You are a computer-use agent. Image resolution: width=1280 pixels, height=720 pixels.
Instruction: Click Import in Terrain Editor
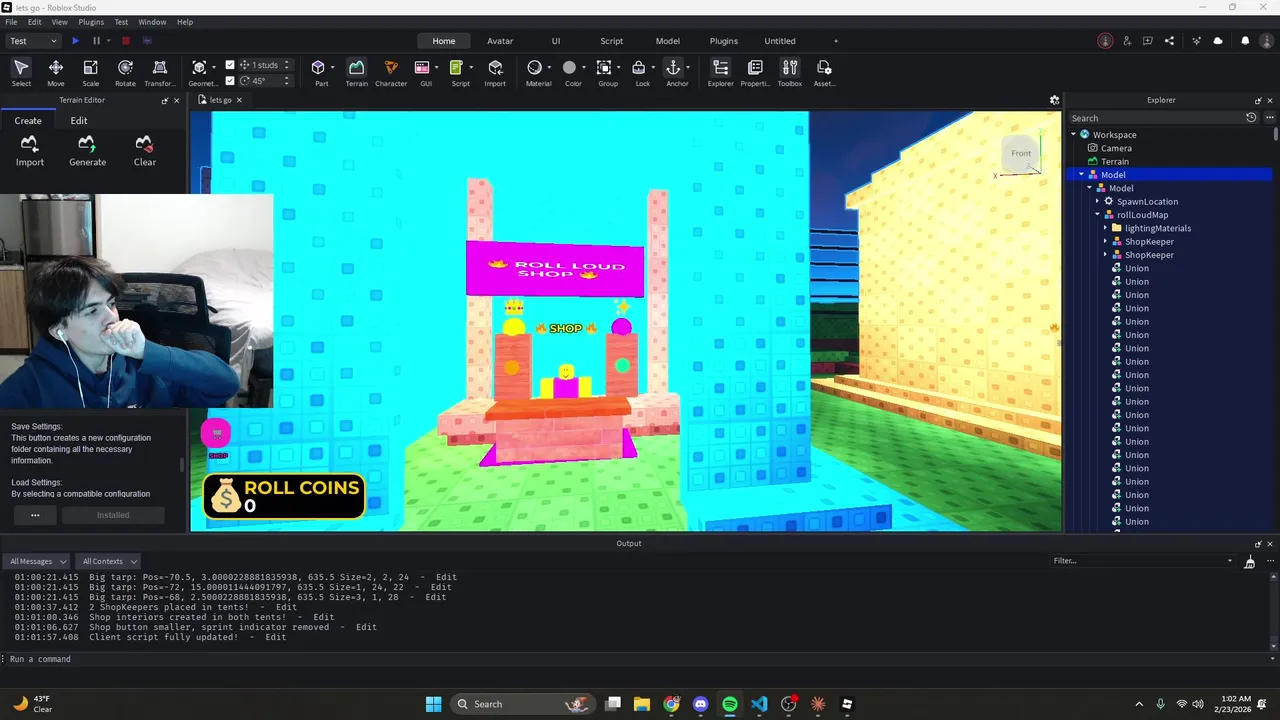[29, 151]
